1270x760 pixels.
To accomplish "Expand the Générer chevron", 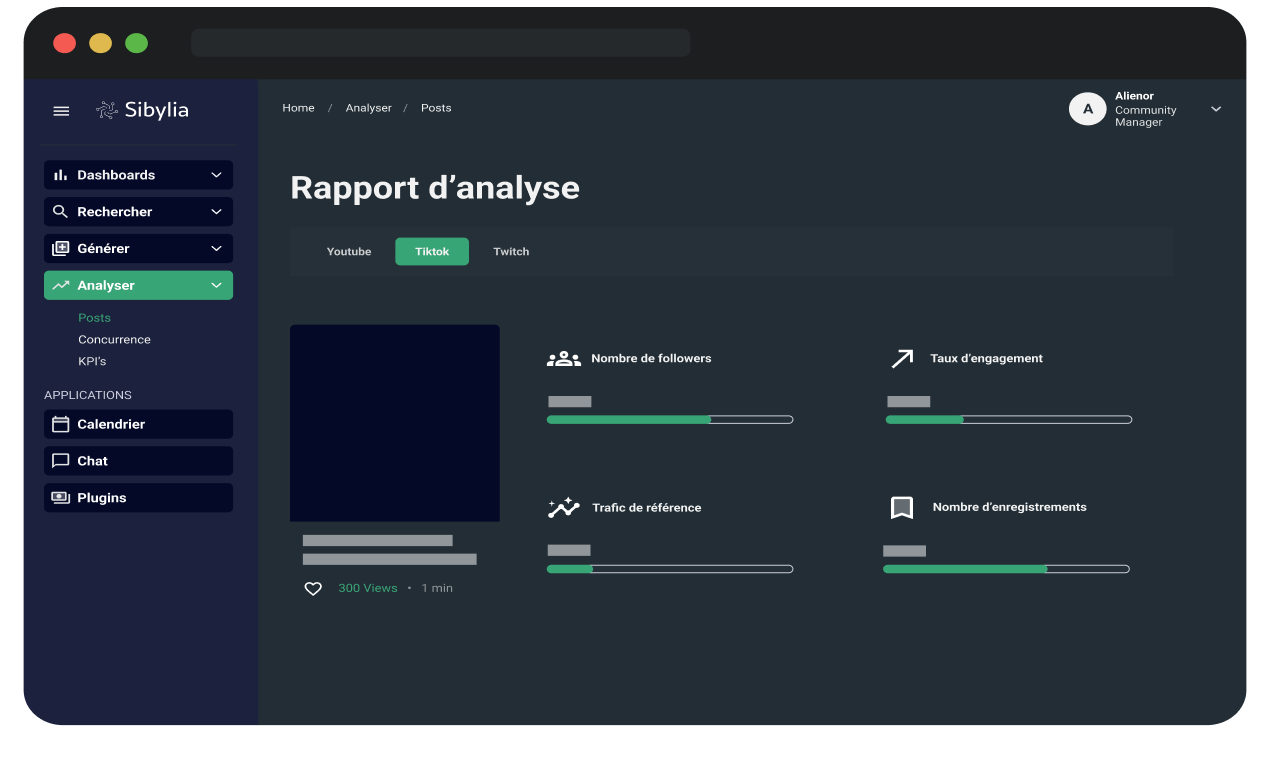I will [216, 248].
